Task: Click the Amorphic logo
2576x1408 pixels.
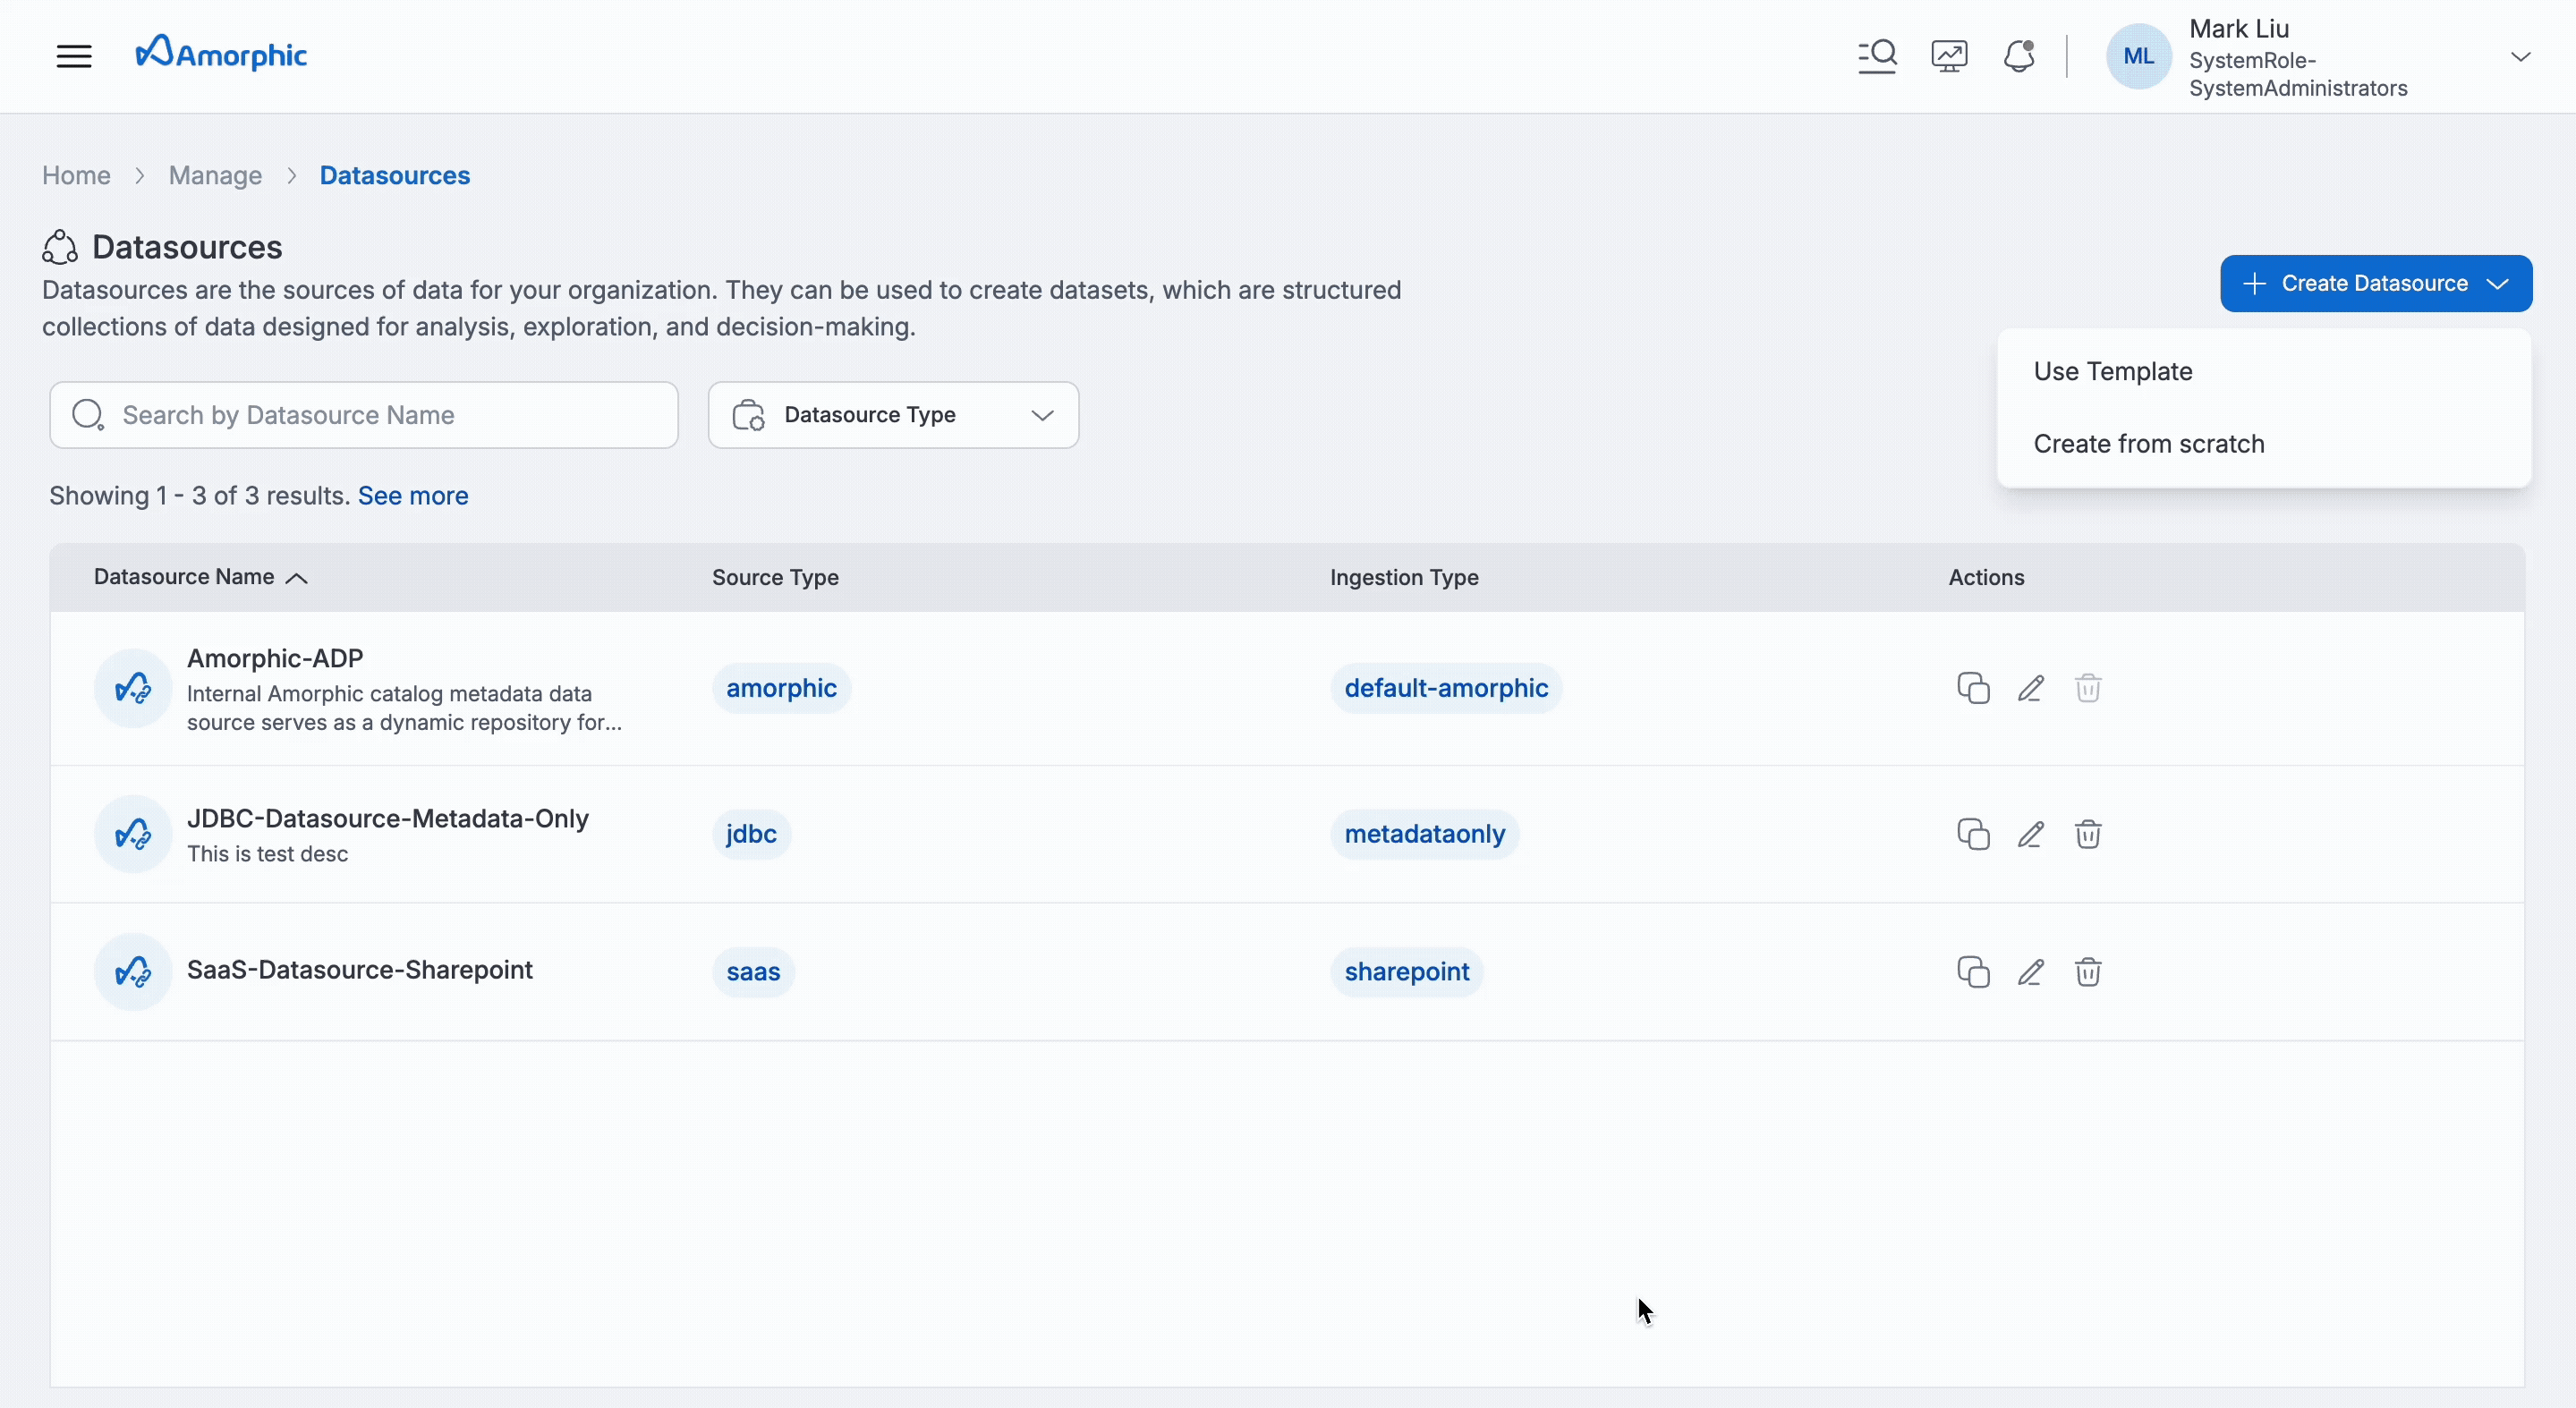Action: pos(221,54)
